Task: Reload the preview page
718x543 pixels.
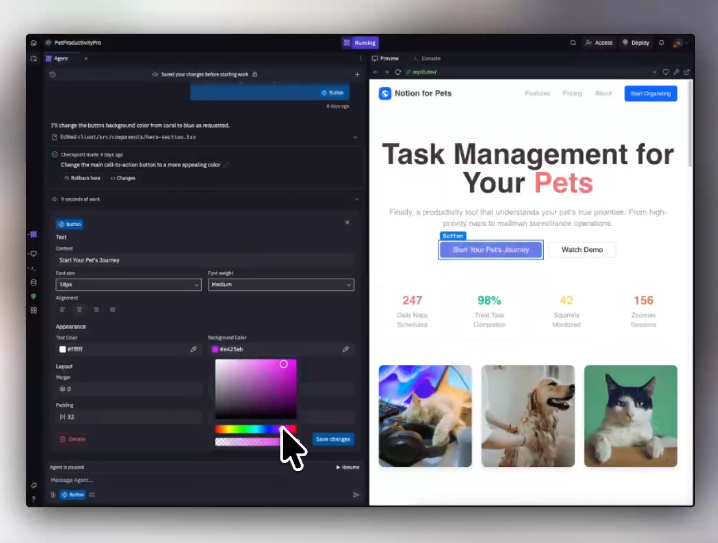Action: point(398,72)
